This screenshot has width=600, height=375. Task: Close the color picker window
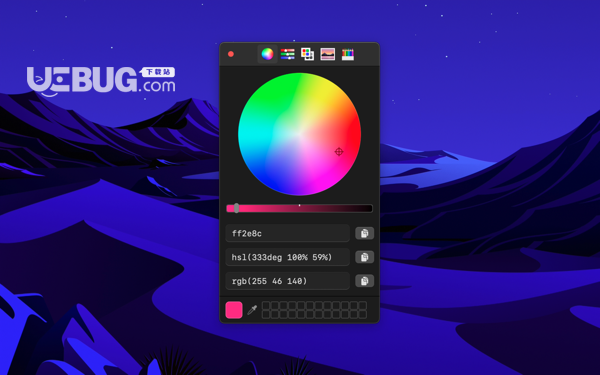click(x=231, y=54)
